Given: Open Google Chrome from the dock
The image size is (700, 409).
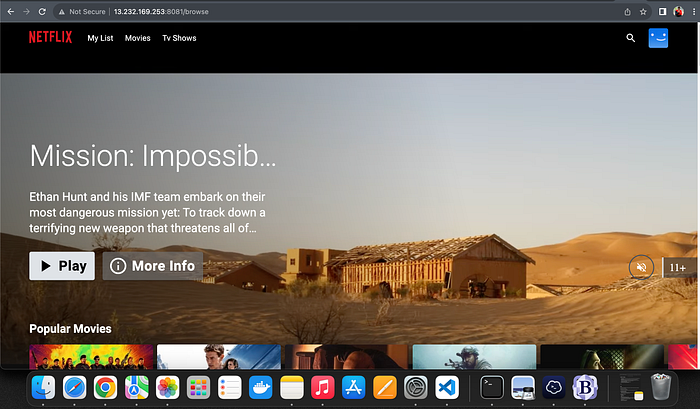Looking at the screenshot, I should click(x=105, y=387).
